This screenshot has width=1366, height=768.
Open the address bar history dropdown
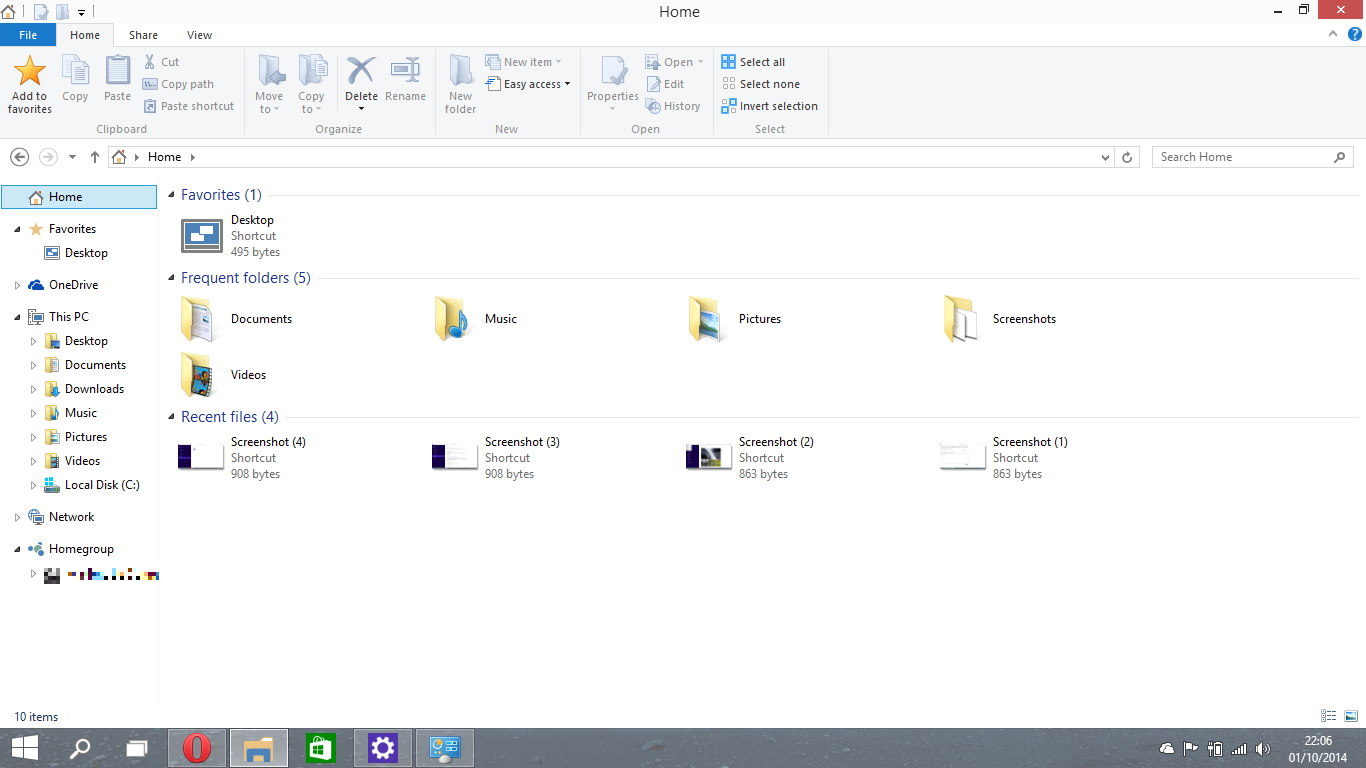tap(1105, 157)
